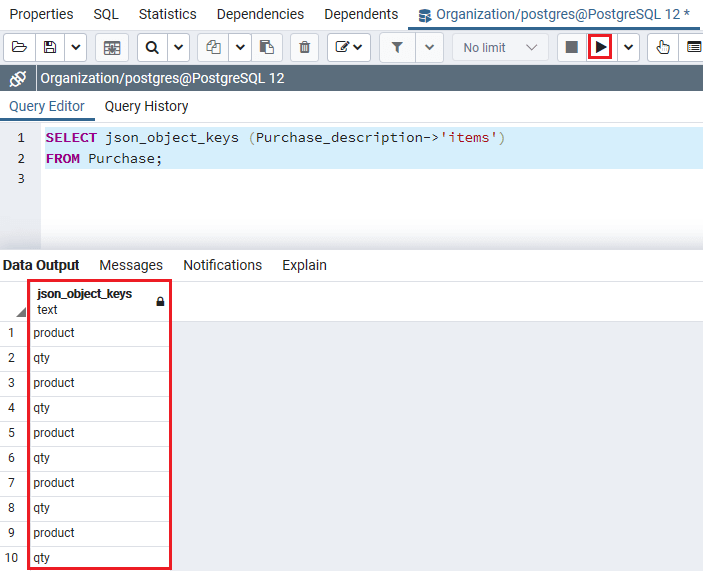Open the Find options dropdown arrow

pyautogui.click(x=178, y=47)
